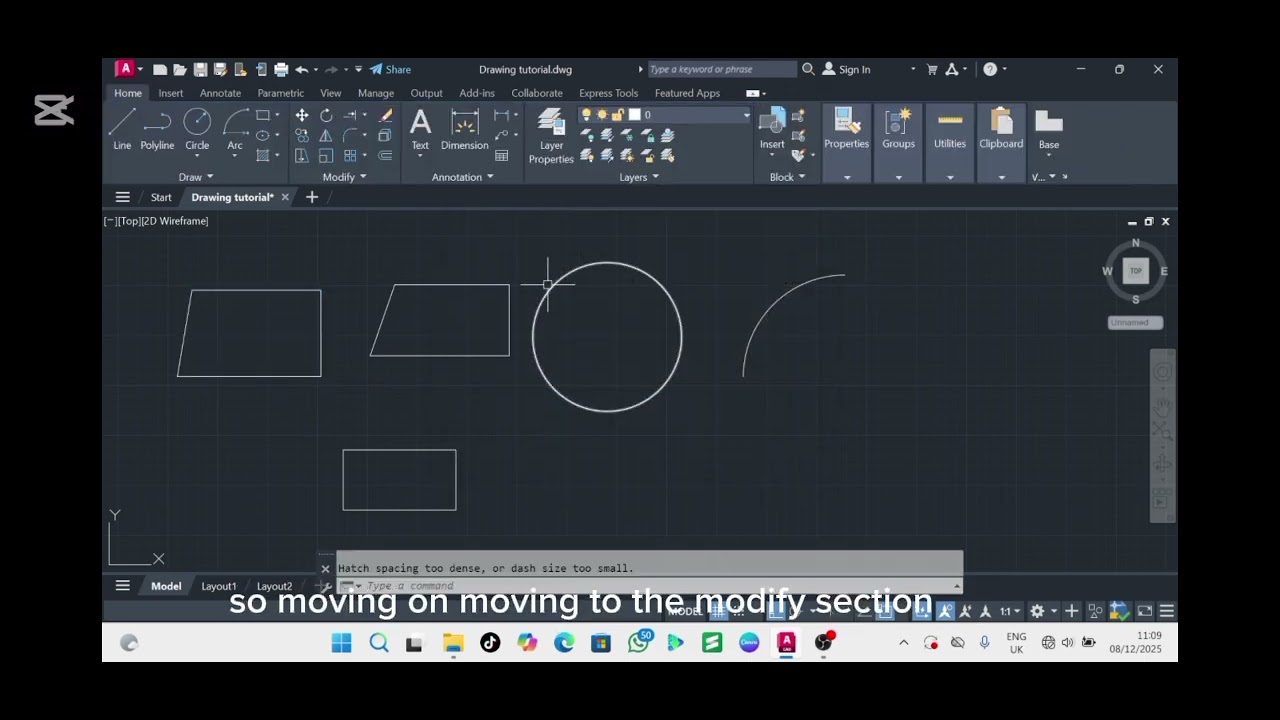Expand the Block panel

click(787, 177)
